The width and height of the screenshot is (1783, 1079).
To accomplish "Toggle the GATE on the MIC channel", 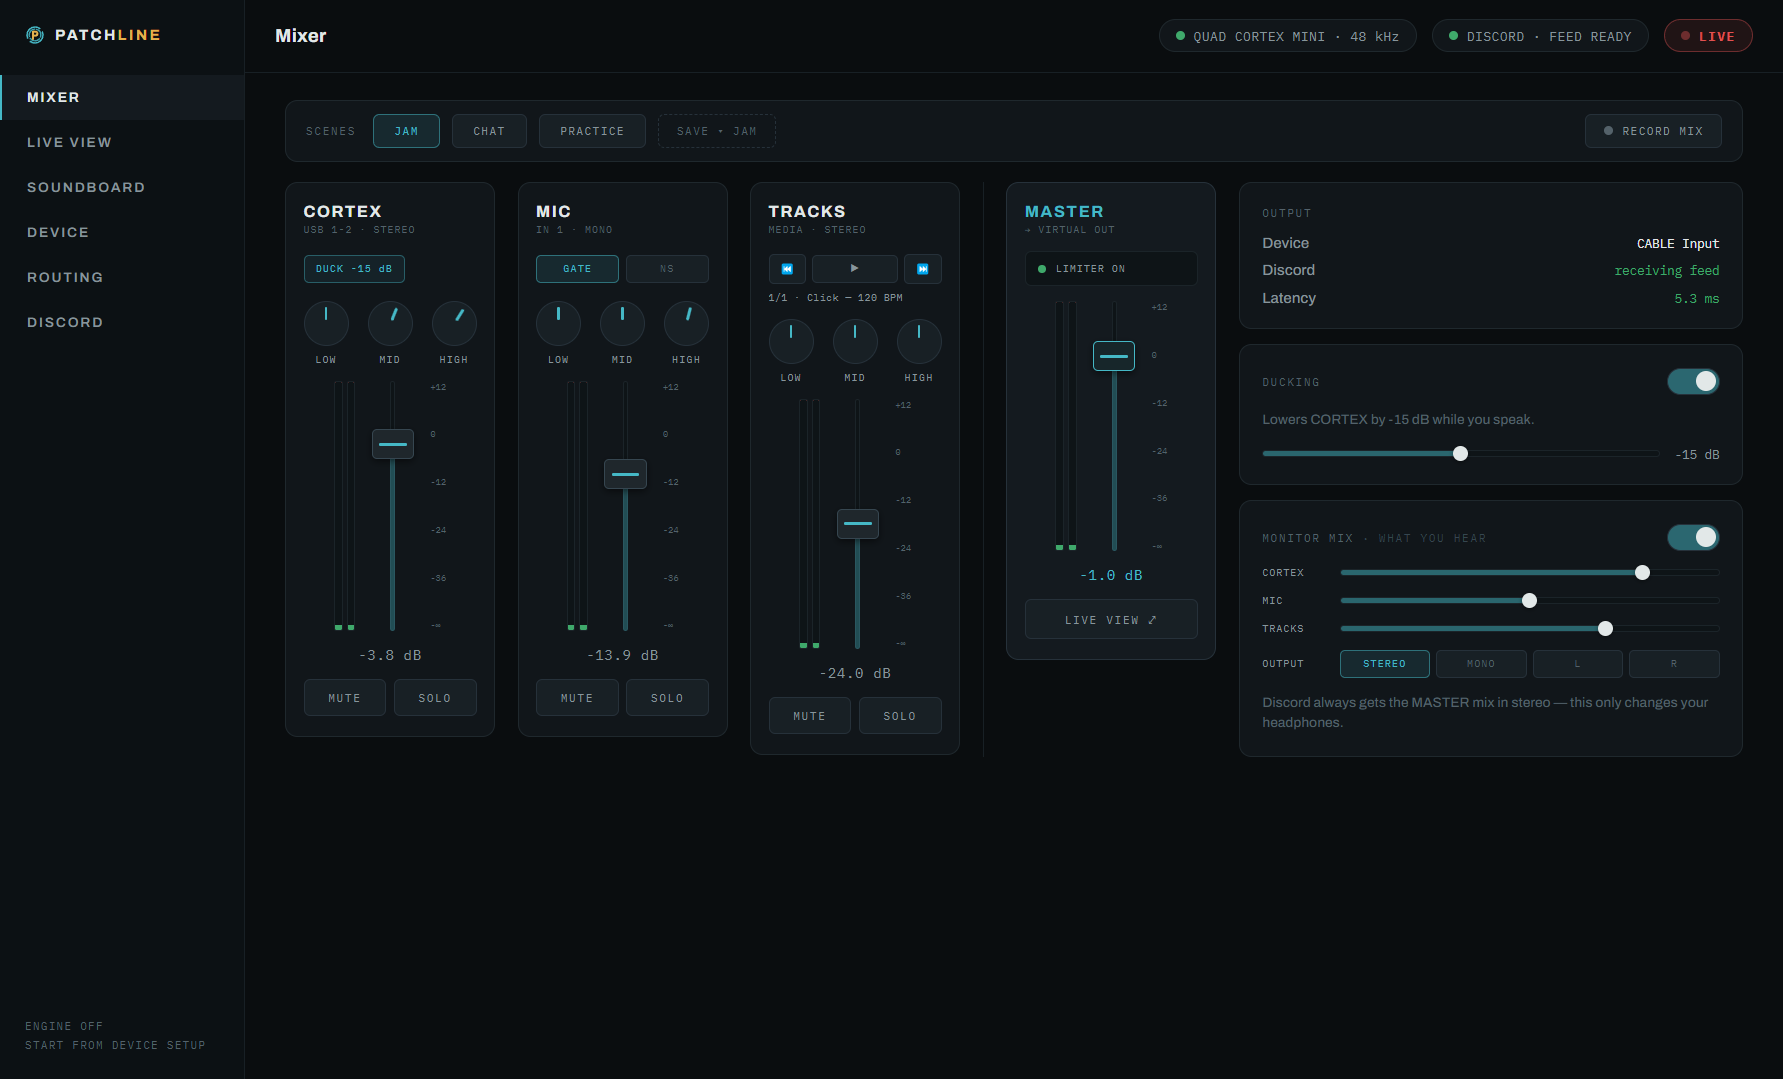I will [x=577, y=269].
